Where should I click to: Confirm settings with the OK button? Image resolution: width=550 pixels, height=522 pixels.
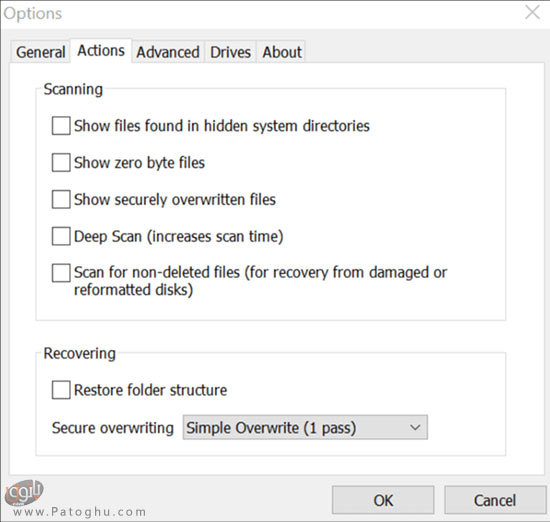tap(383, 500)
